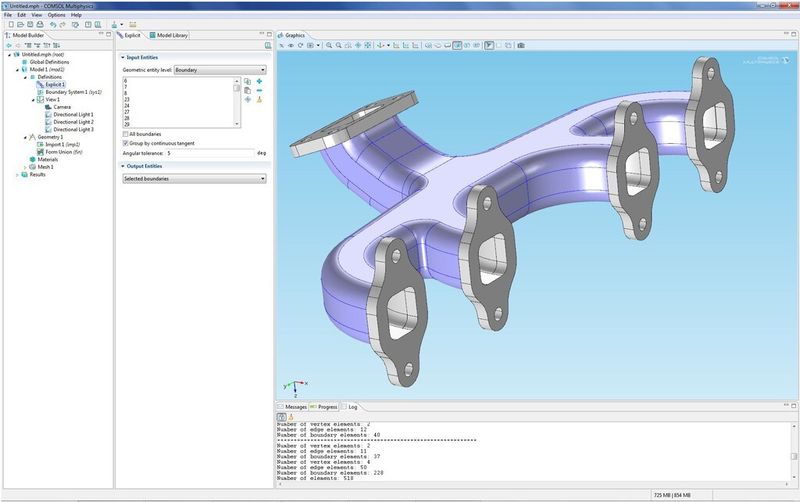Open the Edit menu
Image resolution: width=800 pixels, height=502 pixels.
point(21,15)
